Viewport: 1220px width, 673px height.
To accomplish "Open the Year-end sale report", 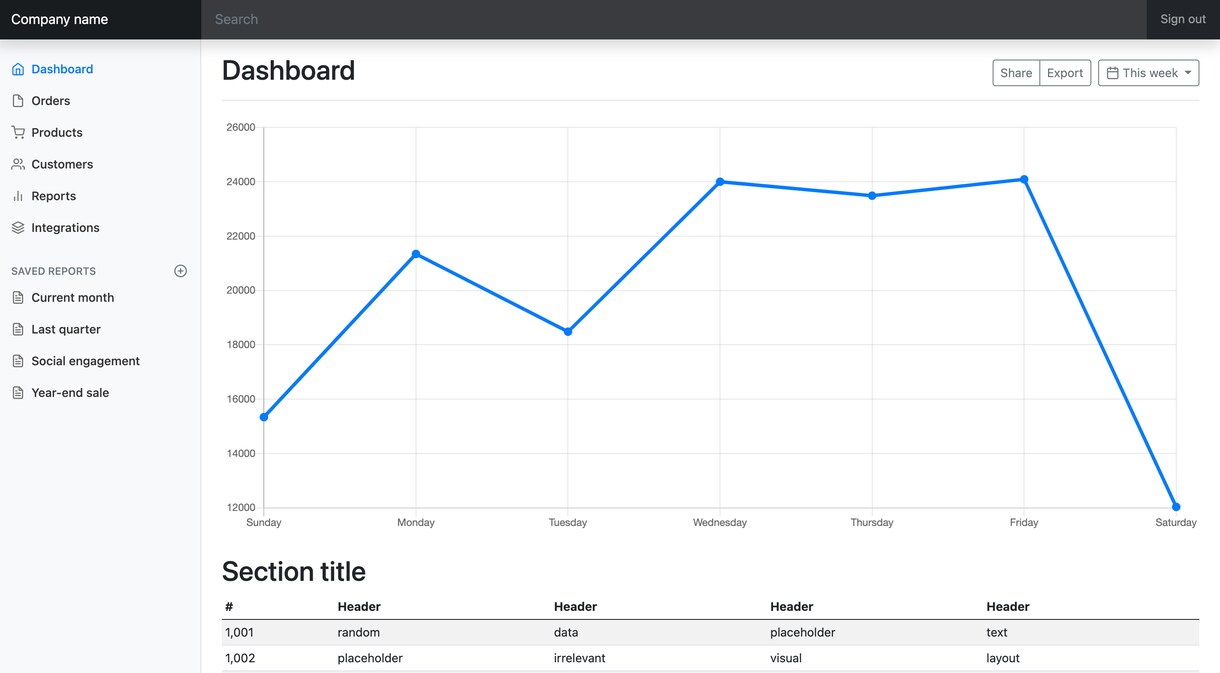I will [x=70, y=393].
